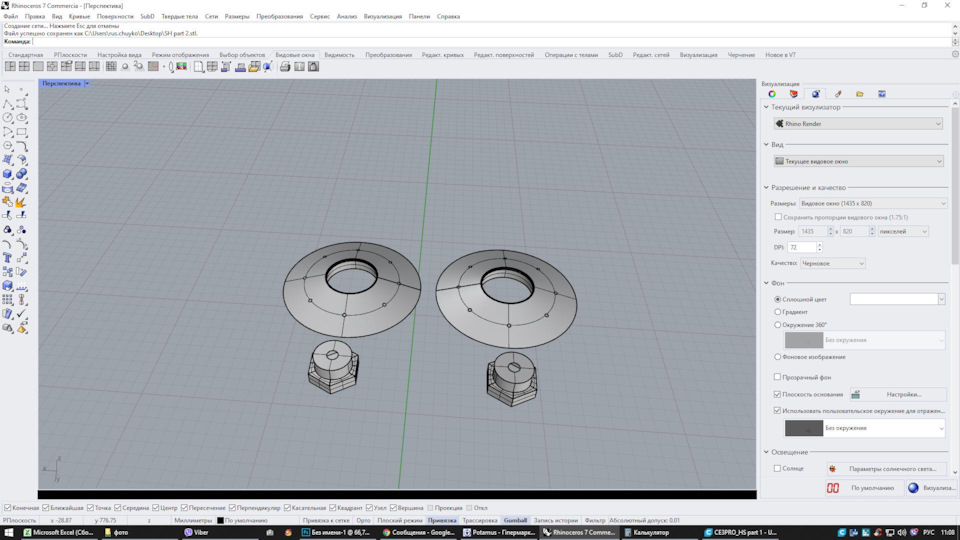
Task: Click the sun parameters icon
Action: pos(832,468)
